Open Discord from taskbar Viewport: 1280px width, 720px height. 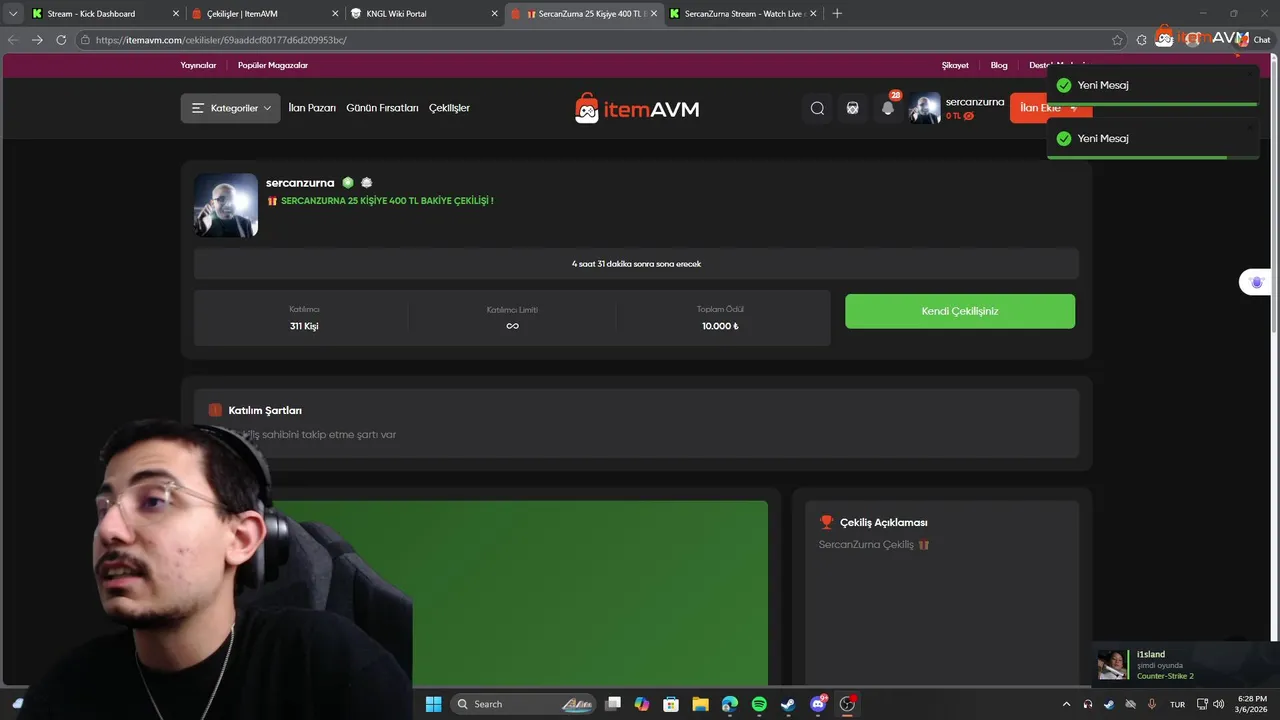(x=818, y=704)
